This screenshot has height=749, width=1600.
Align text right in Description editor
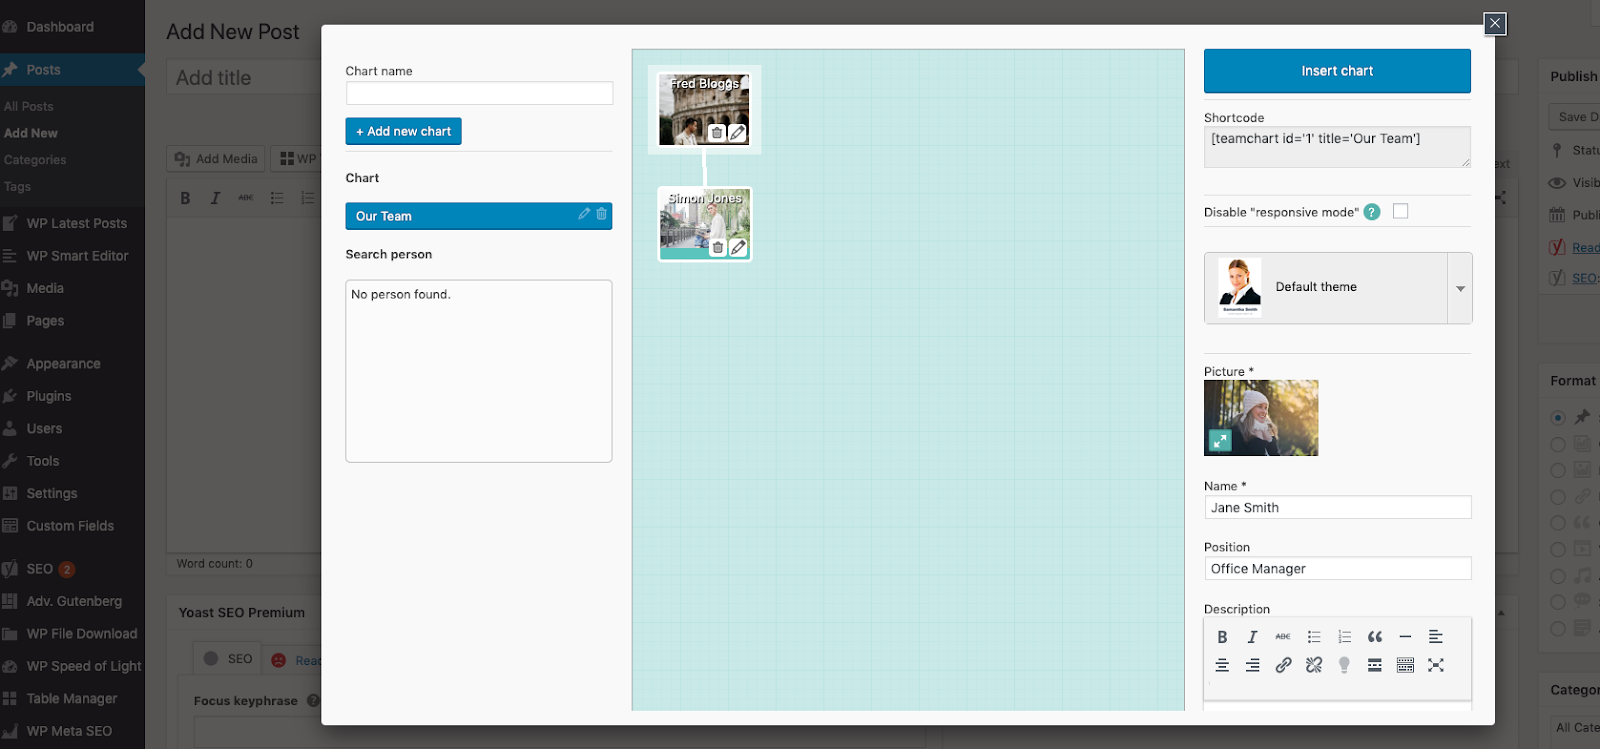pyautogui.click(x=1252, y=665)
